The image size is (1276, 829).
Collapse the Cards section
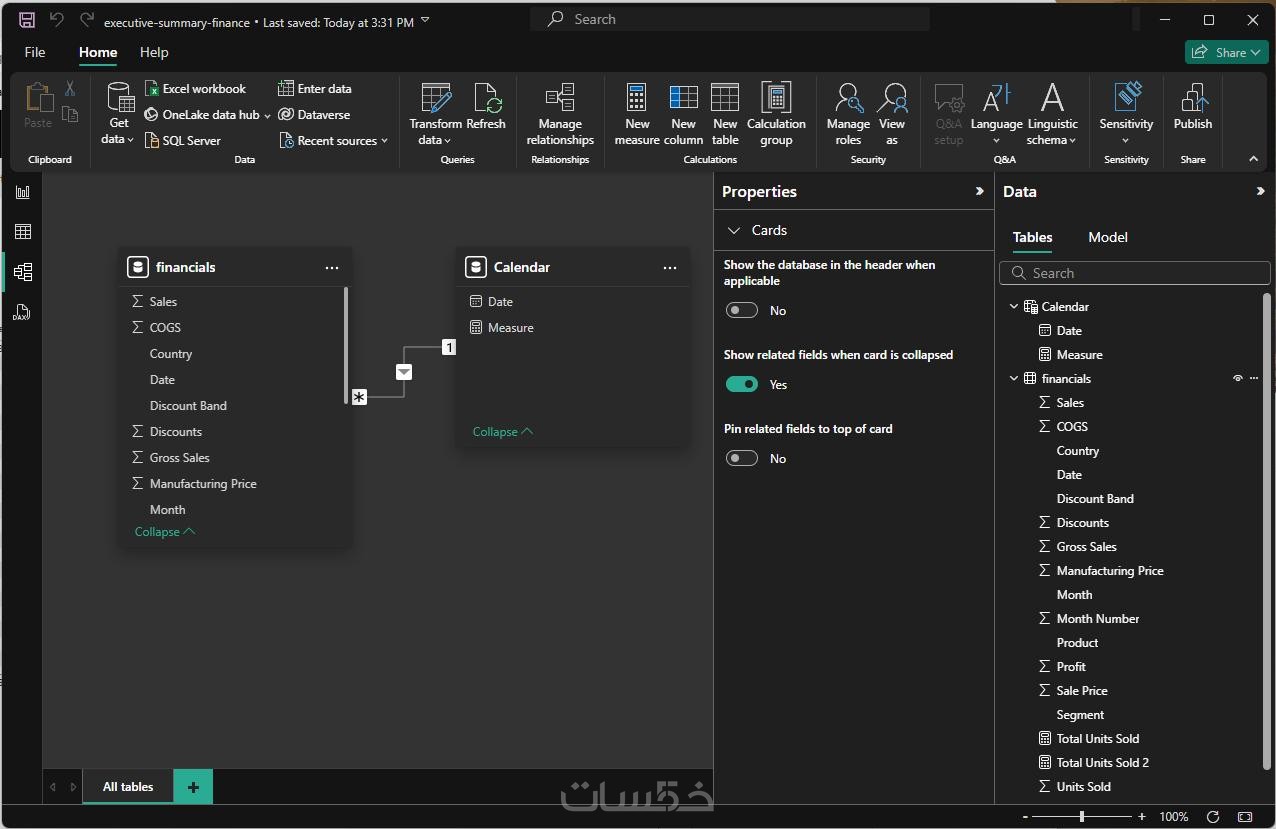(x=733, y=230)
